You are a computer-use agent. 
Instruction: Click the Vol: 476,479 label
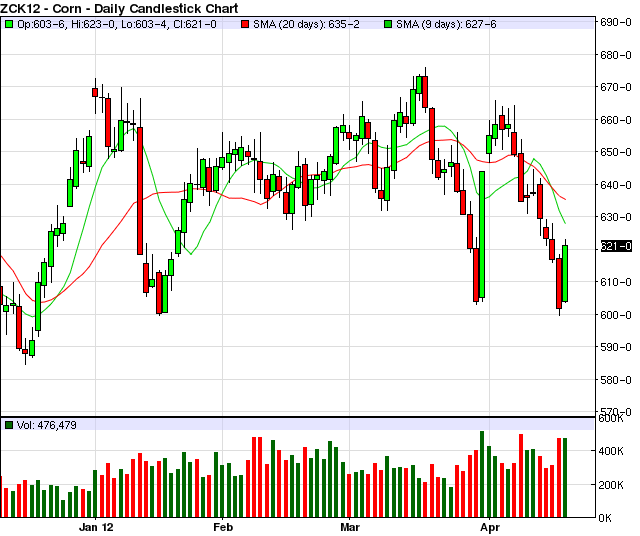[47, 425]
